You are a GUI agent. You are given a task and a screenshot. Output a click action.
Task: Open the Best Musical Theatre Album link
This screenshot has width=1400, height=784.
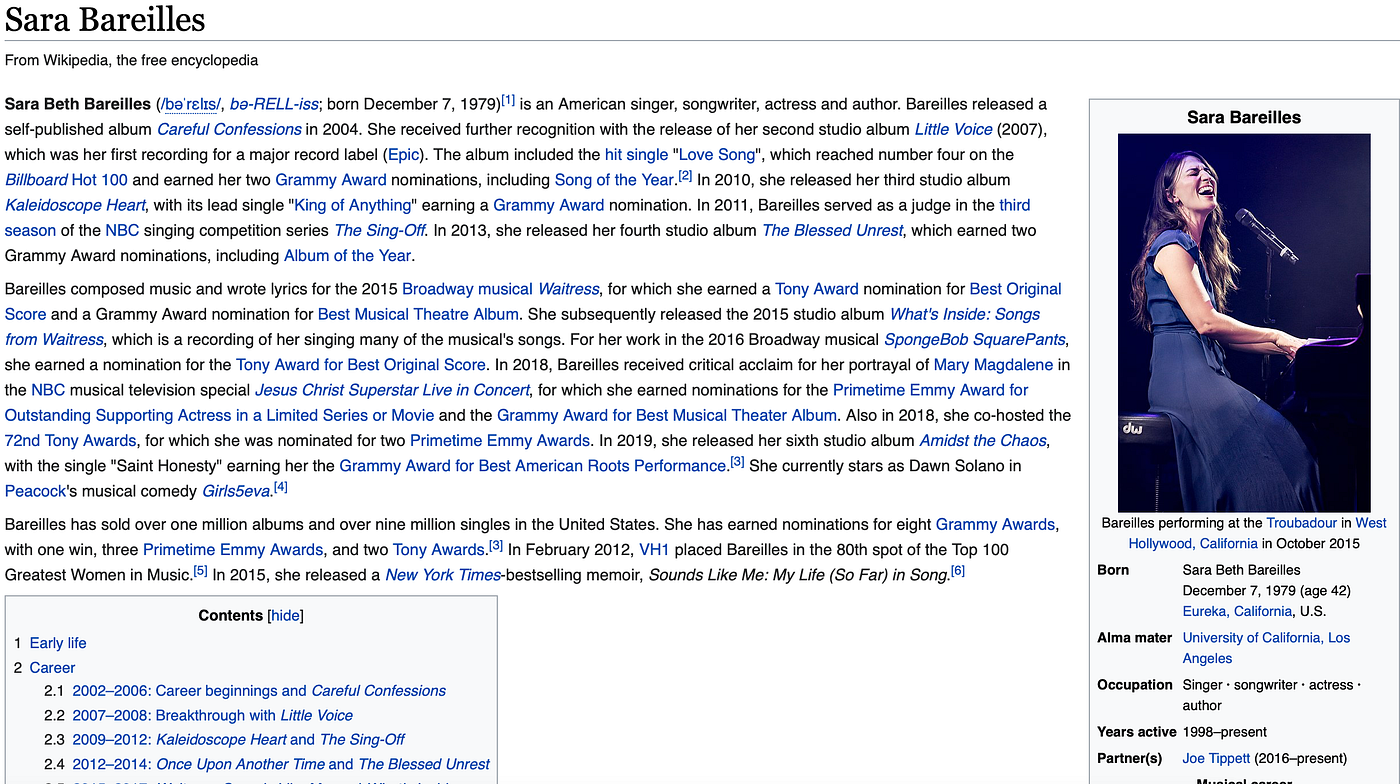pyautogui.click(x=418, y=314)
